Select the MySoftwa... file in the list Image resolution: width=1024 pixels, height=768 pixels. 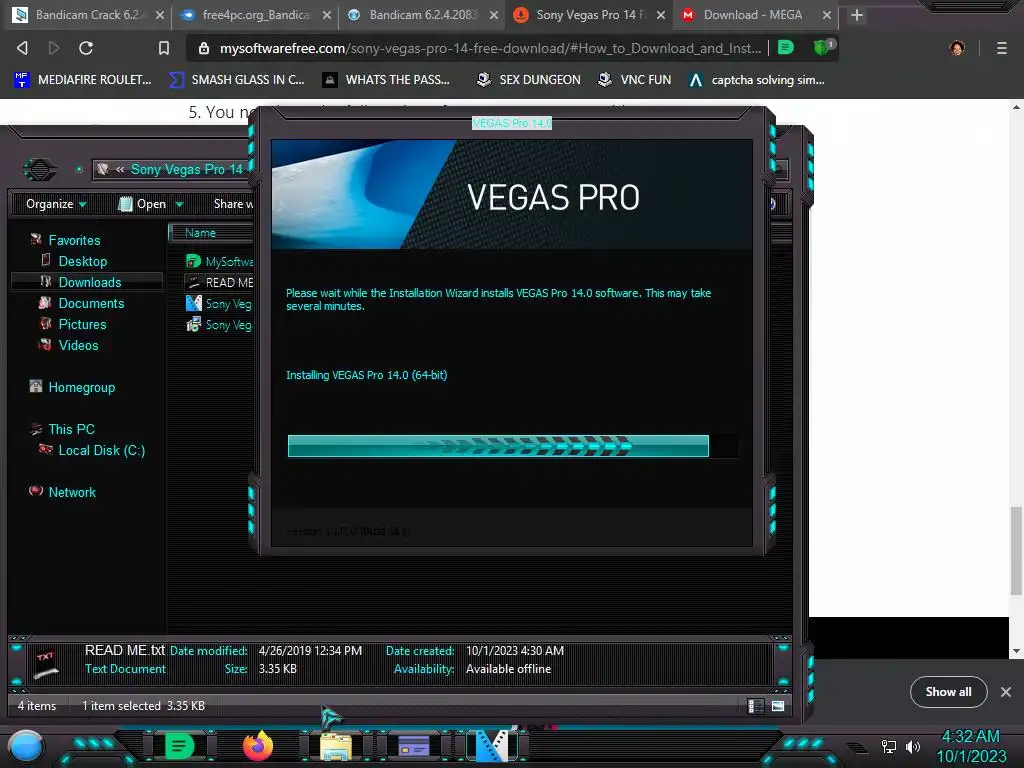click(x=219, y=261)
